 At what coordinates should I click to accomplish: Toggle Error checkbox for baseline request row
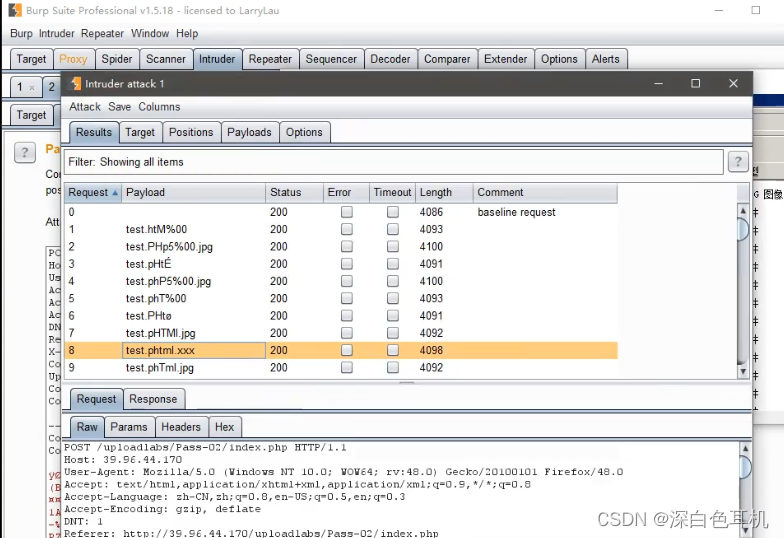[x=346, y=212]
